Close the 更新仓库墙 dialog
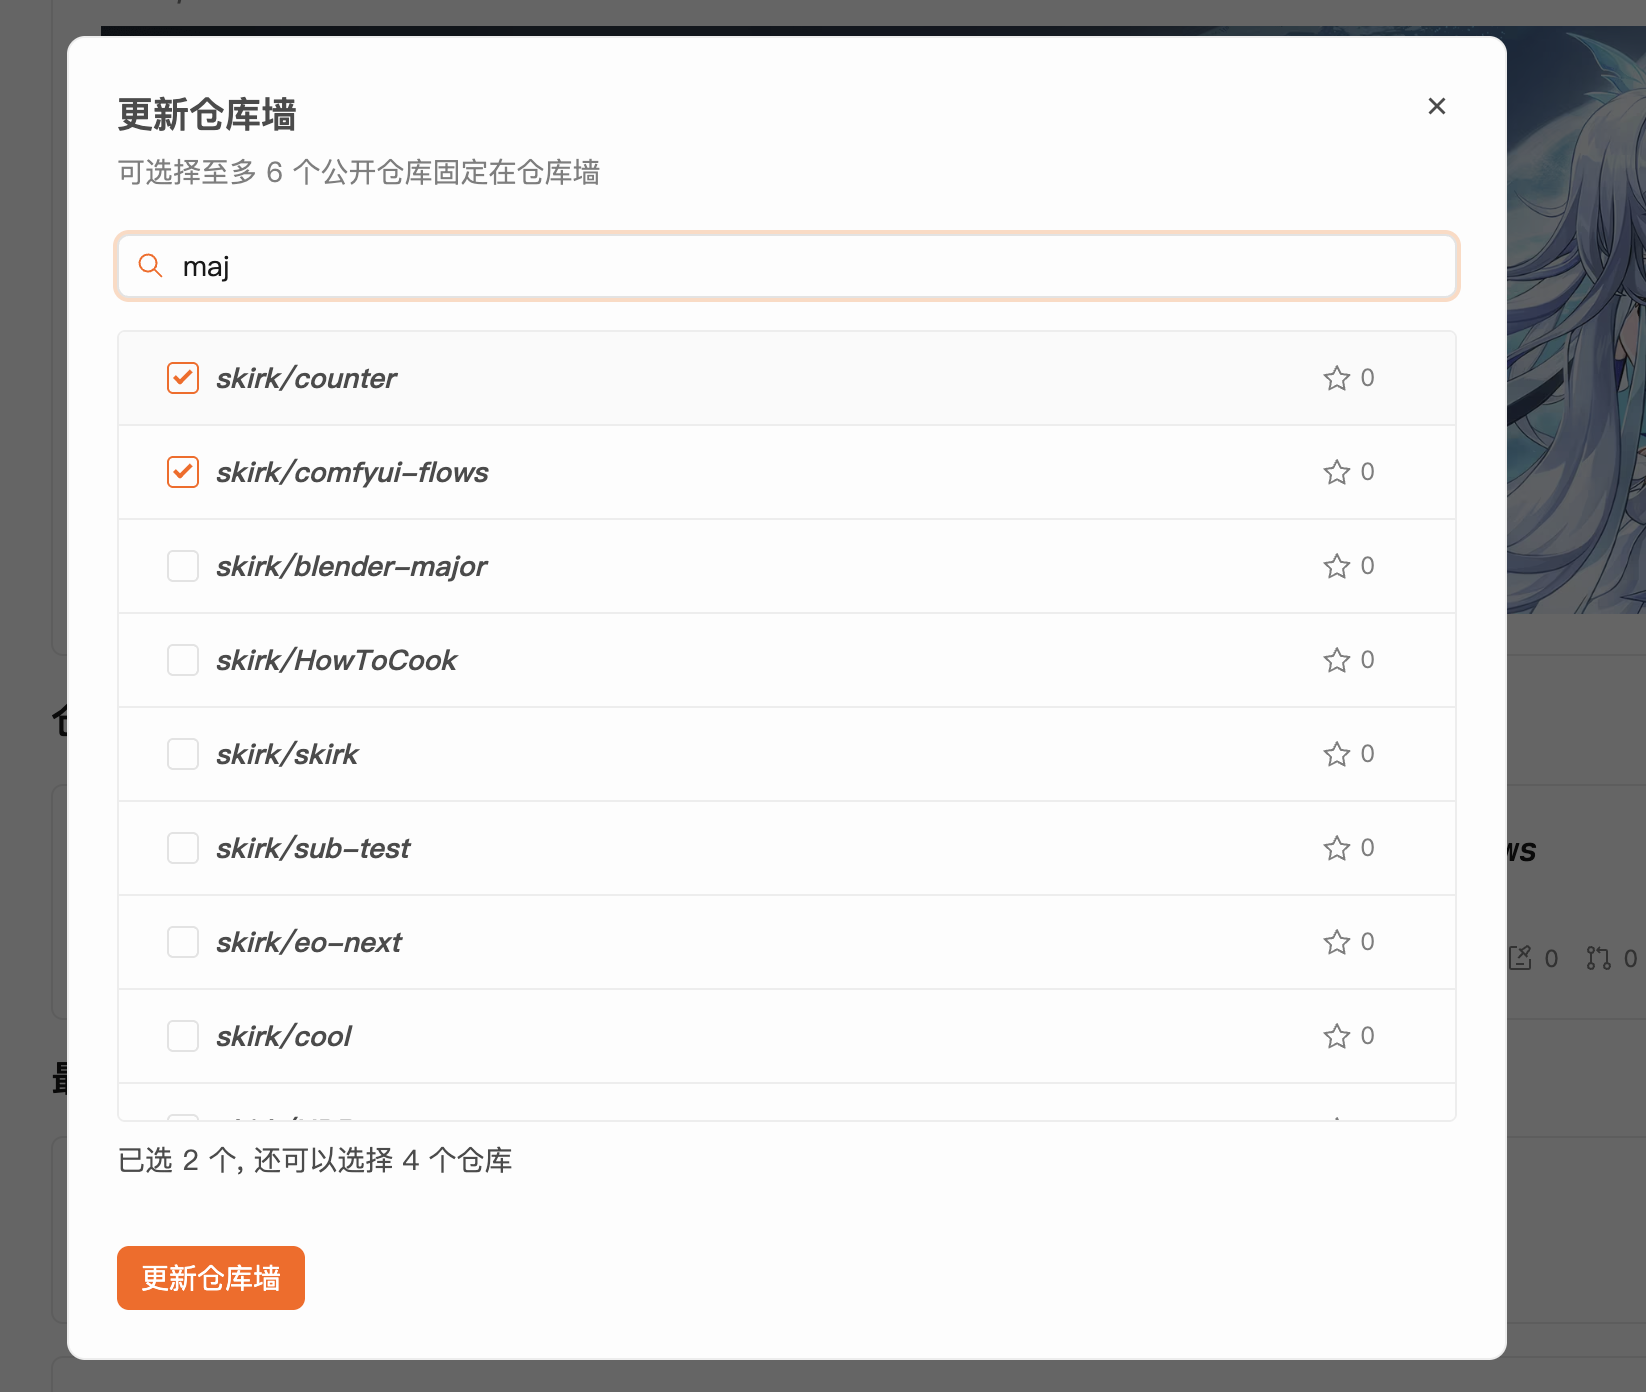This screenshot has height=1392, width=1646. coord(1437,106)
